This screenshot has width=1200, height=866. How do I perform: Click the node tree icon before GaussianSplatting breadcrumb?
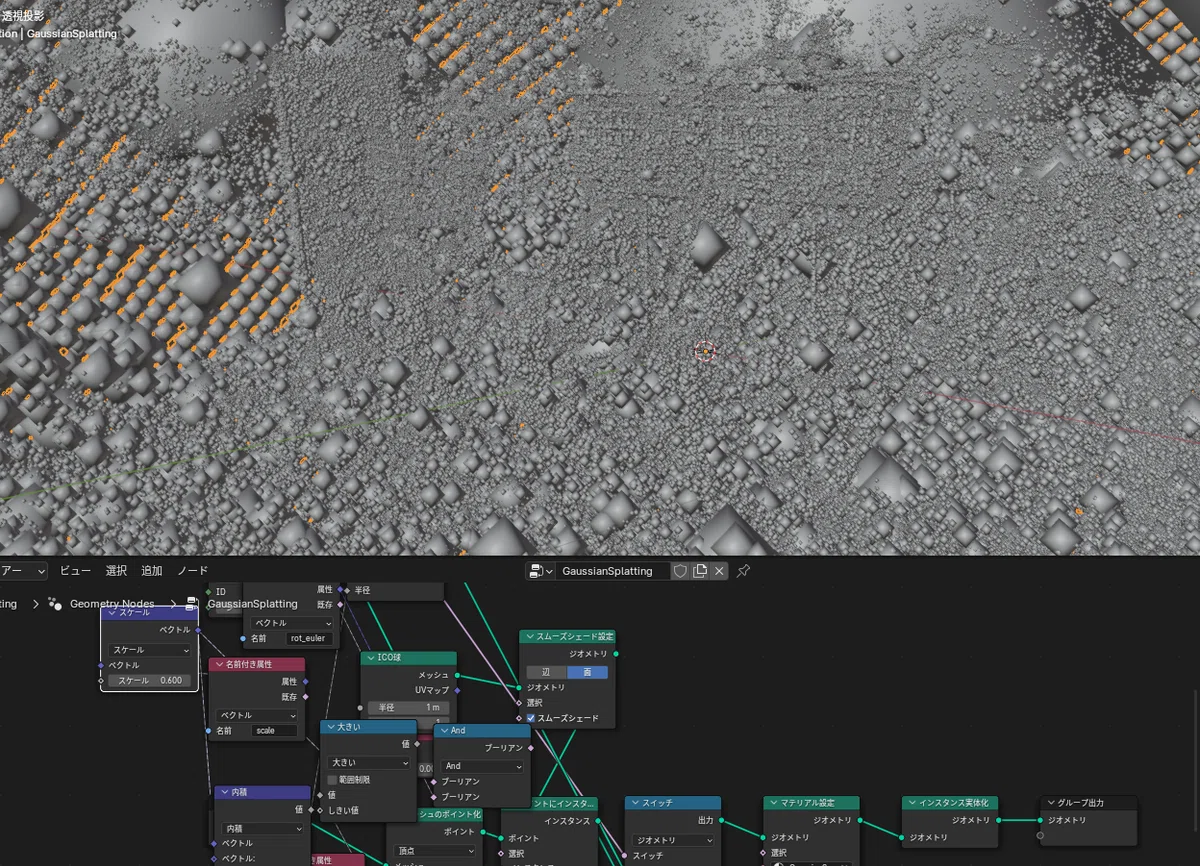pos(192,604)
